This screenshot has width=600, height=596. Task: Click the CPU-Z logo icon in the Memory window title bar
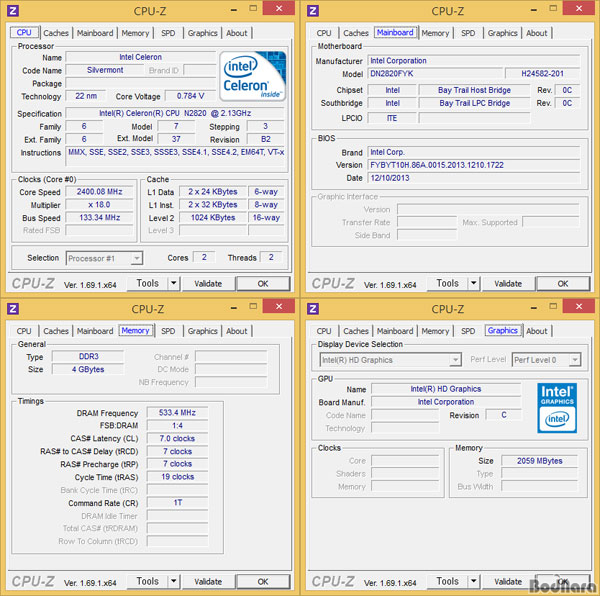[x=13, y=308]
